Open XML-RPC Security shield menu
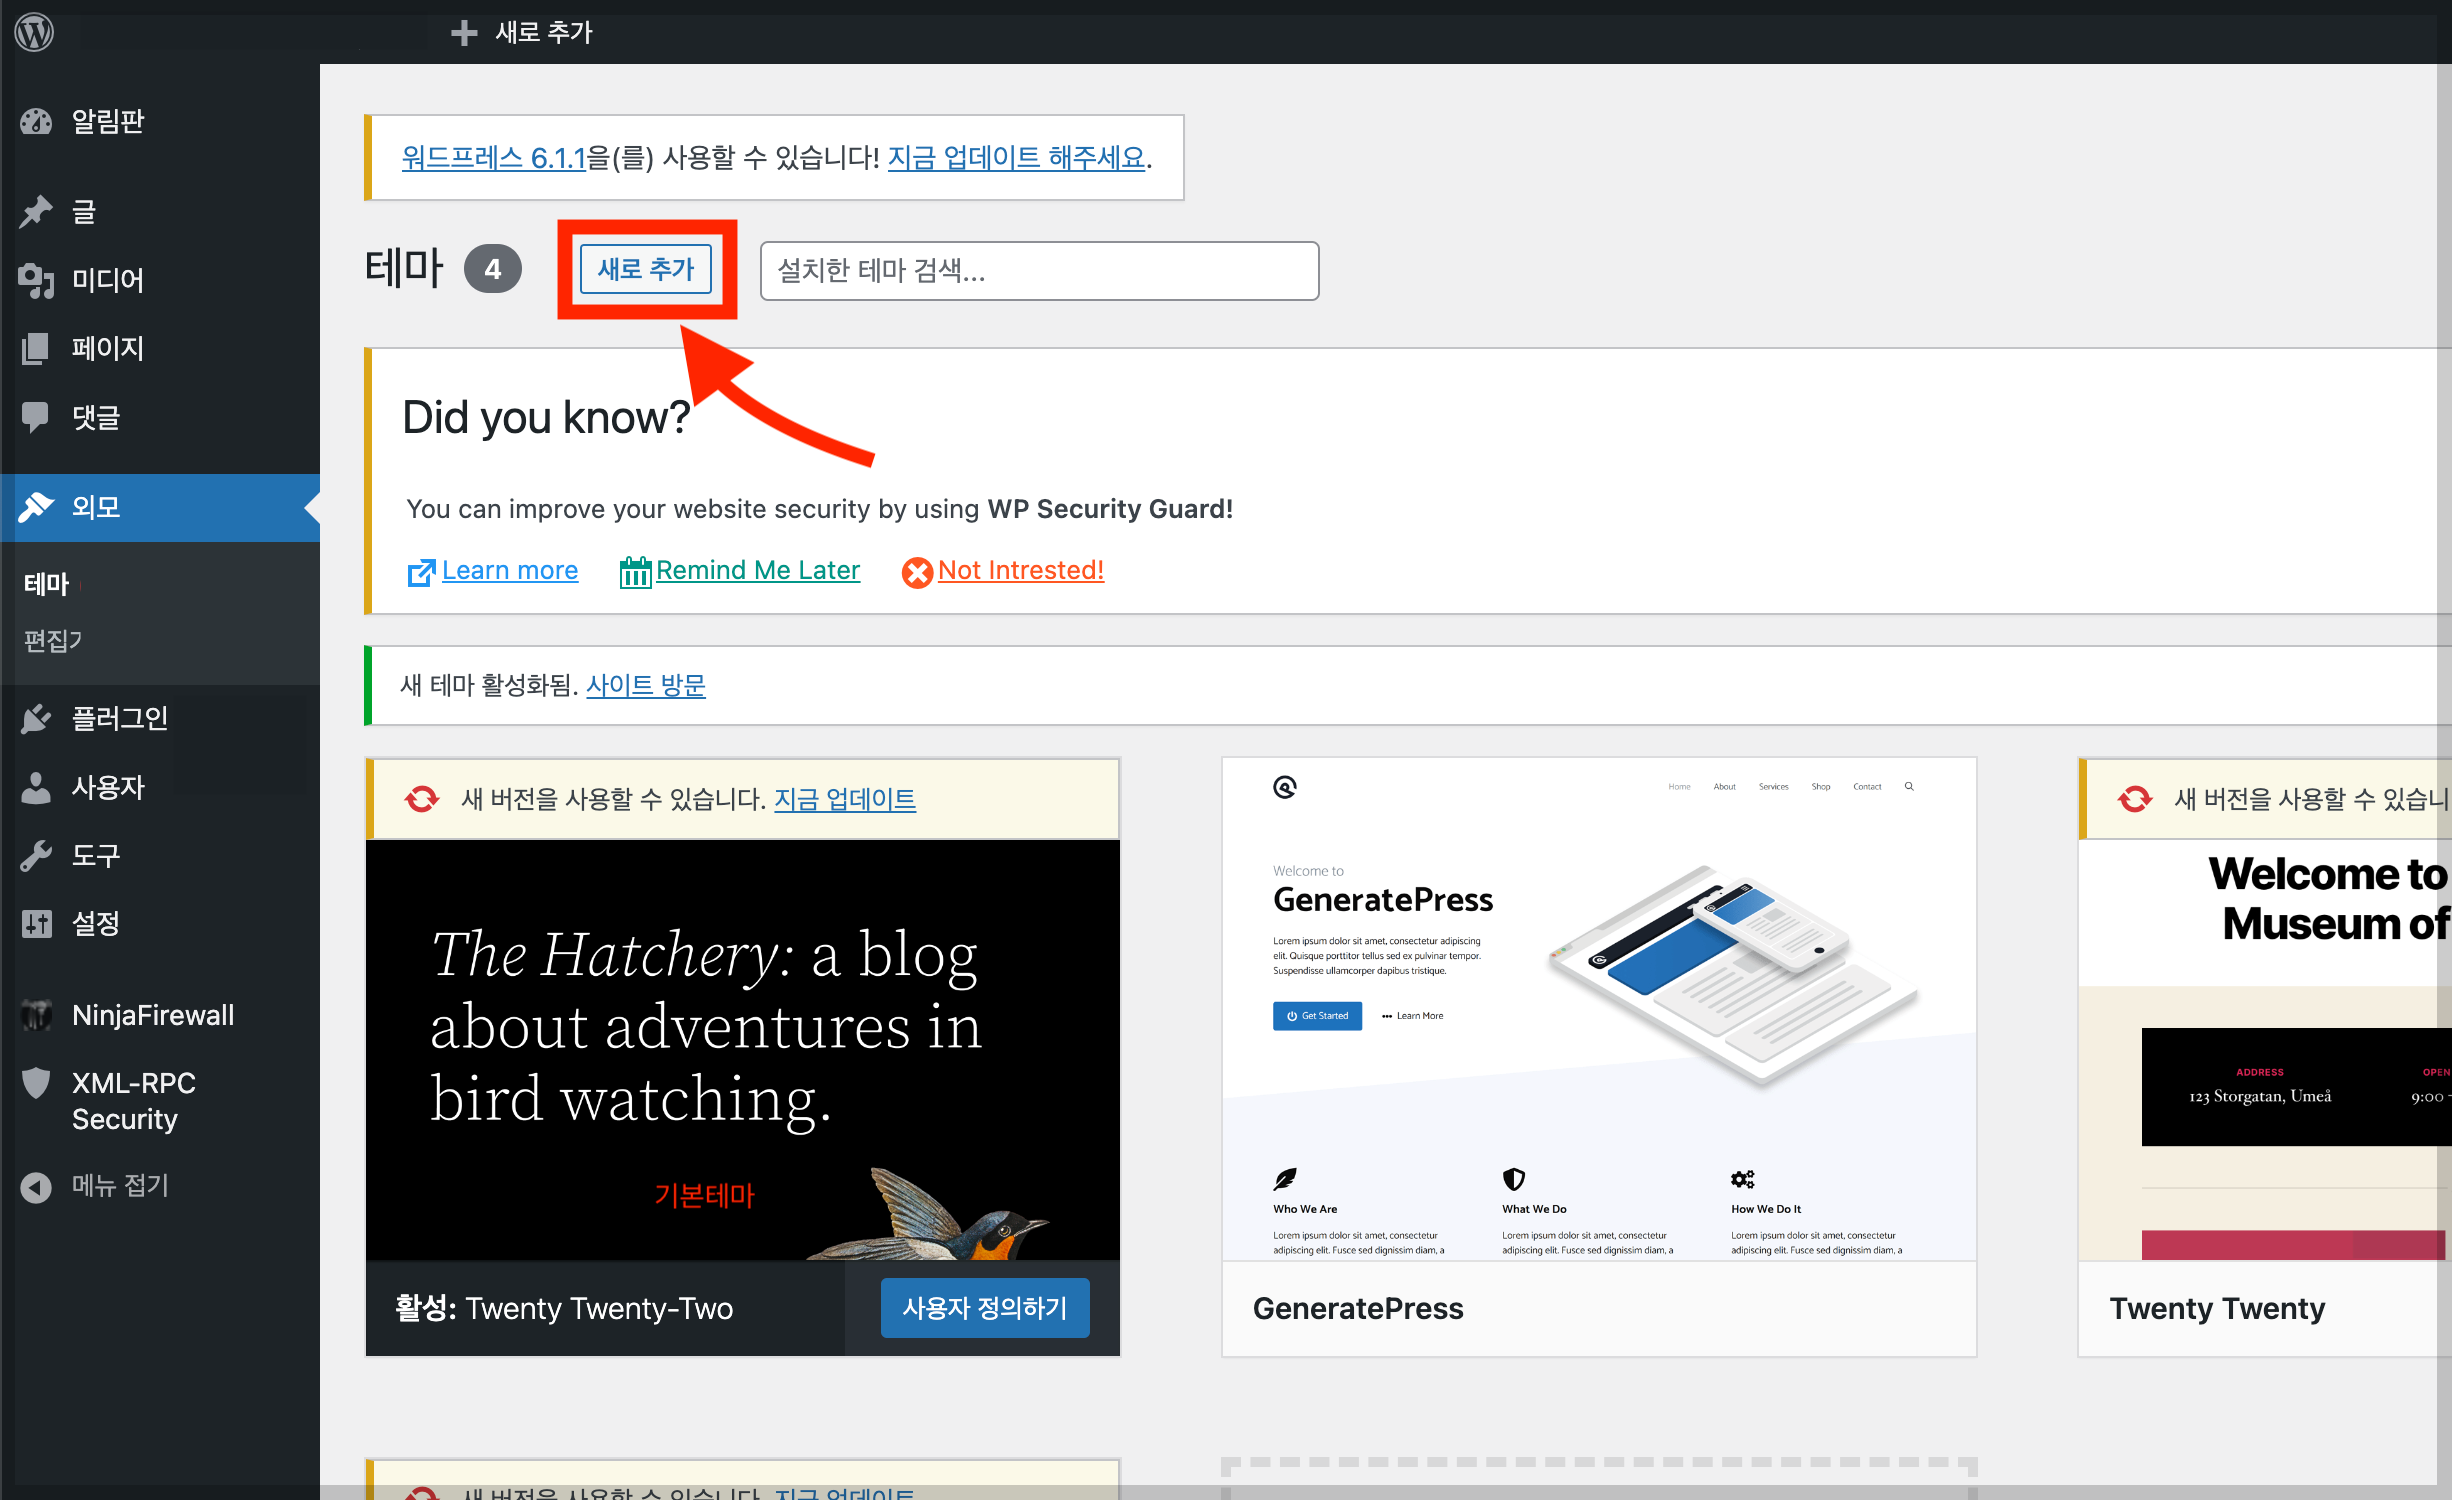The image size is (2452, 1500). pyautogui.click(x=133, y=1100)
